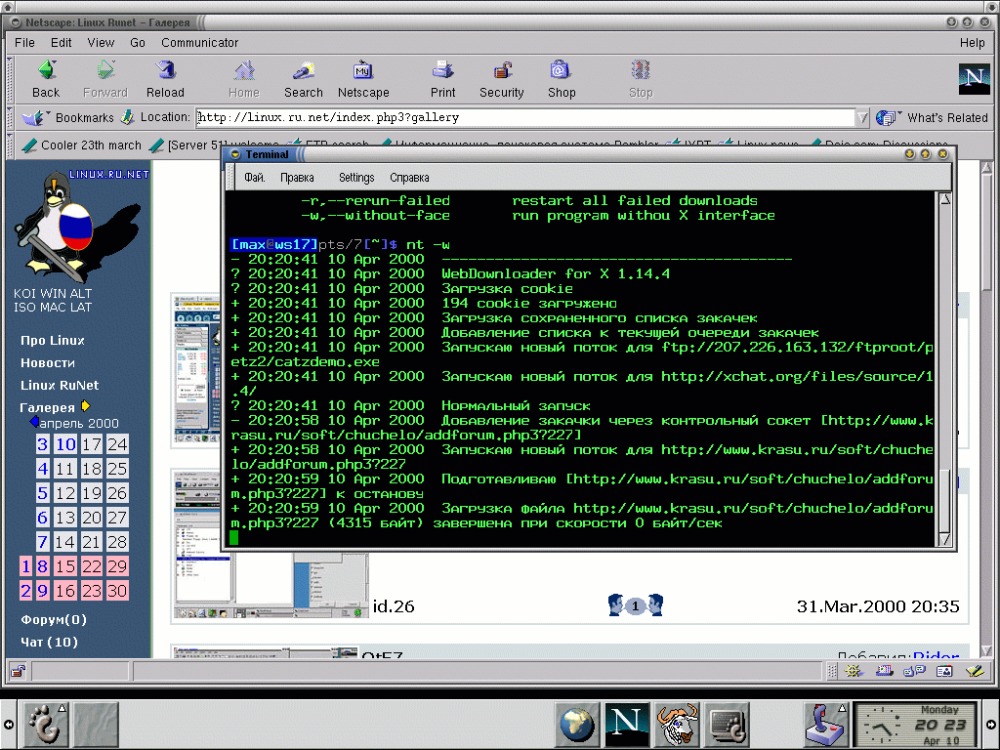Go to the Home page
This screenshot has height=750, width=1000.
(244, 78)
